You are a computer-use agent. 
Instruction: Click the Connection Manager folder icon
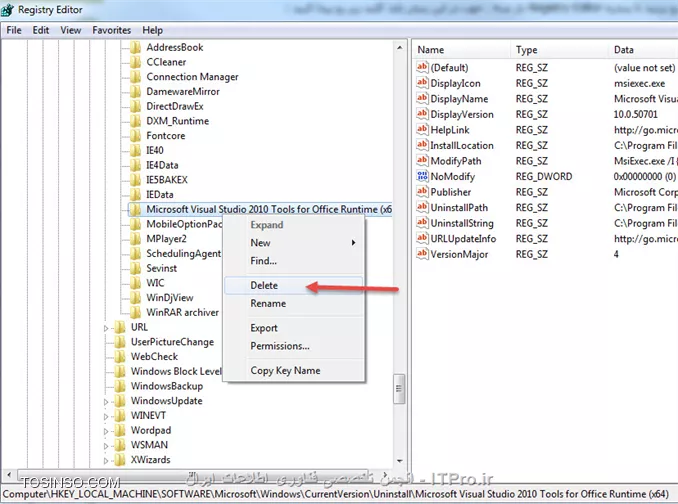click(136, 77)
